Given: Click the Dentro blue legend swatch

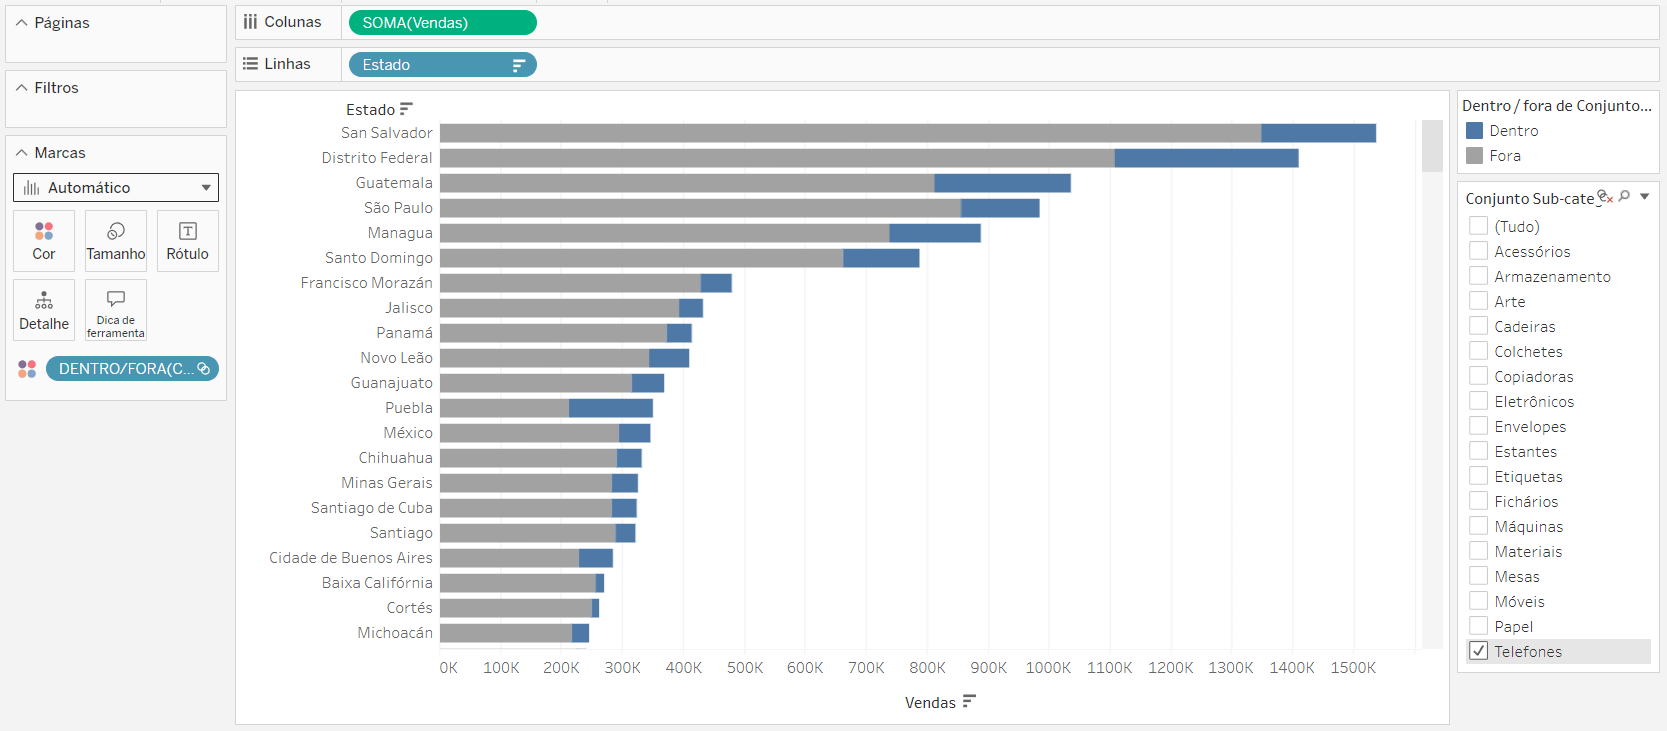Looking at the screenshot, I should click(x=1474, y=131).
